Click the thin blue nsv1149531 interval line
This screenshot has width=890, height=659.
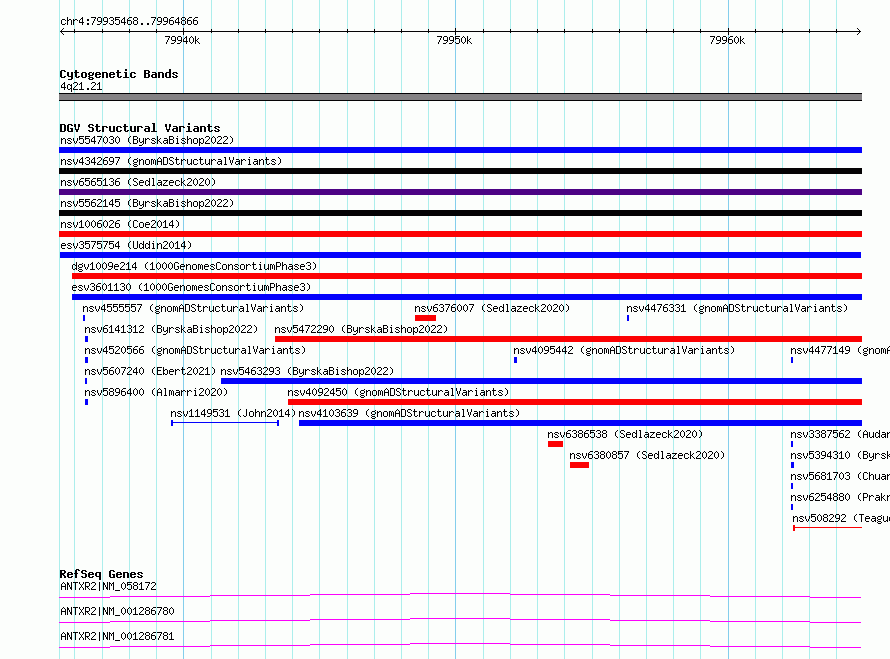click(x=225, y=423)
